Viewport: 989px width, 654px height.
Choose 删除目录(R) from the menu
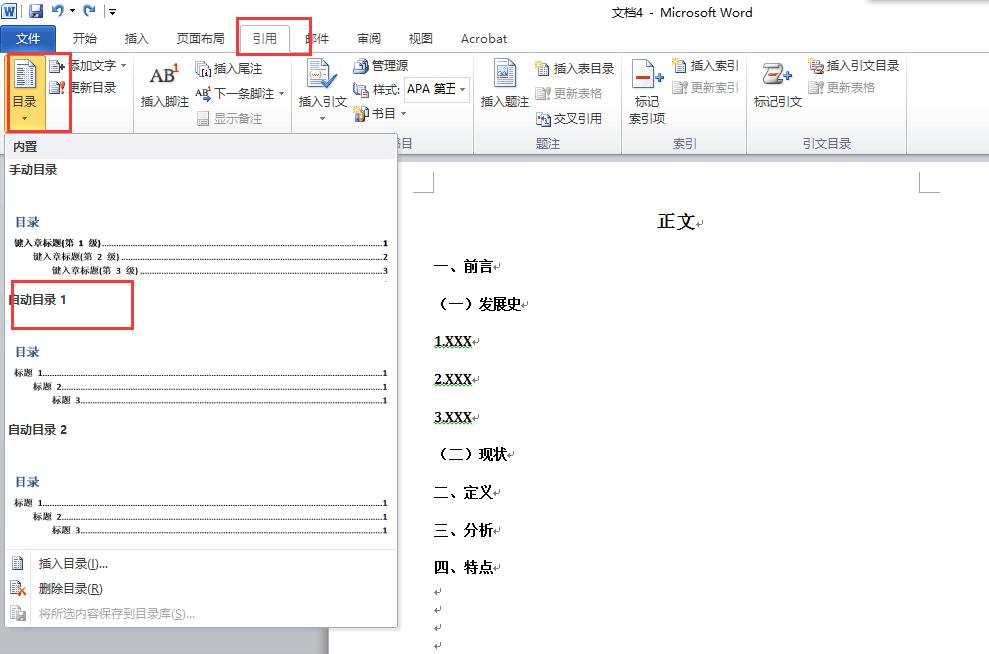[201, 588]
